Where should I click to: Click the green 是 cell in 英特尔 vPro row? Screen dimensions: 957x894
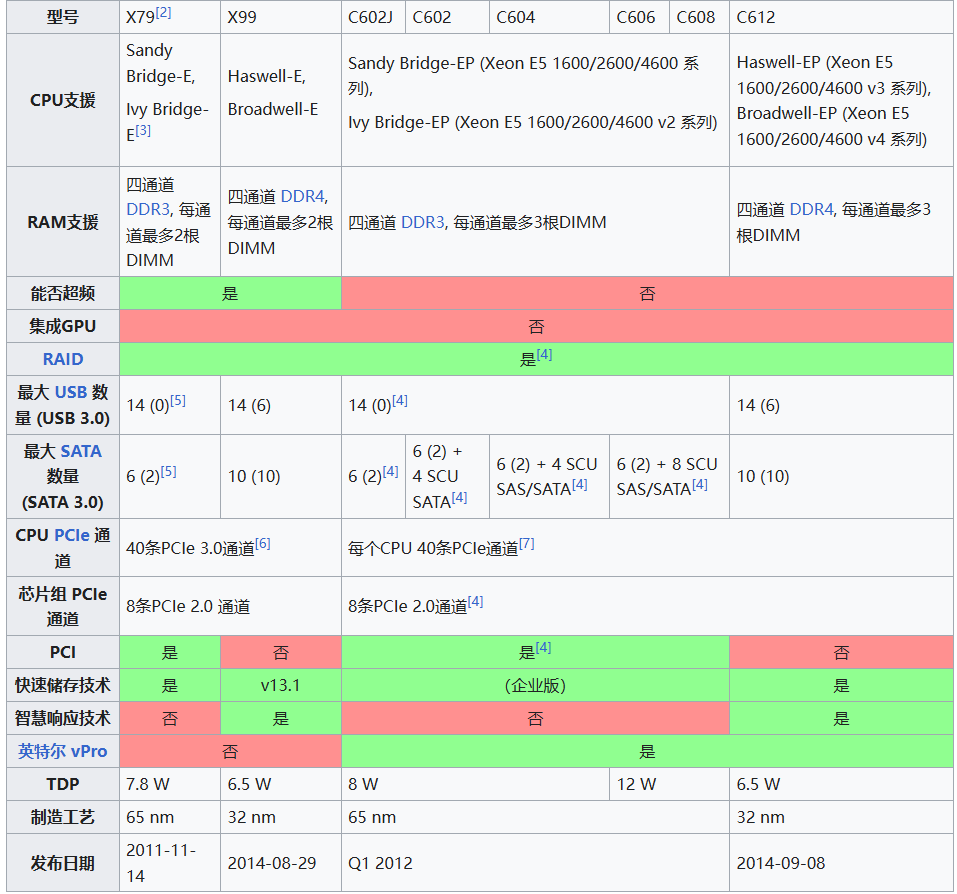pyautogui.click(x=648, y=751)
